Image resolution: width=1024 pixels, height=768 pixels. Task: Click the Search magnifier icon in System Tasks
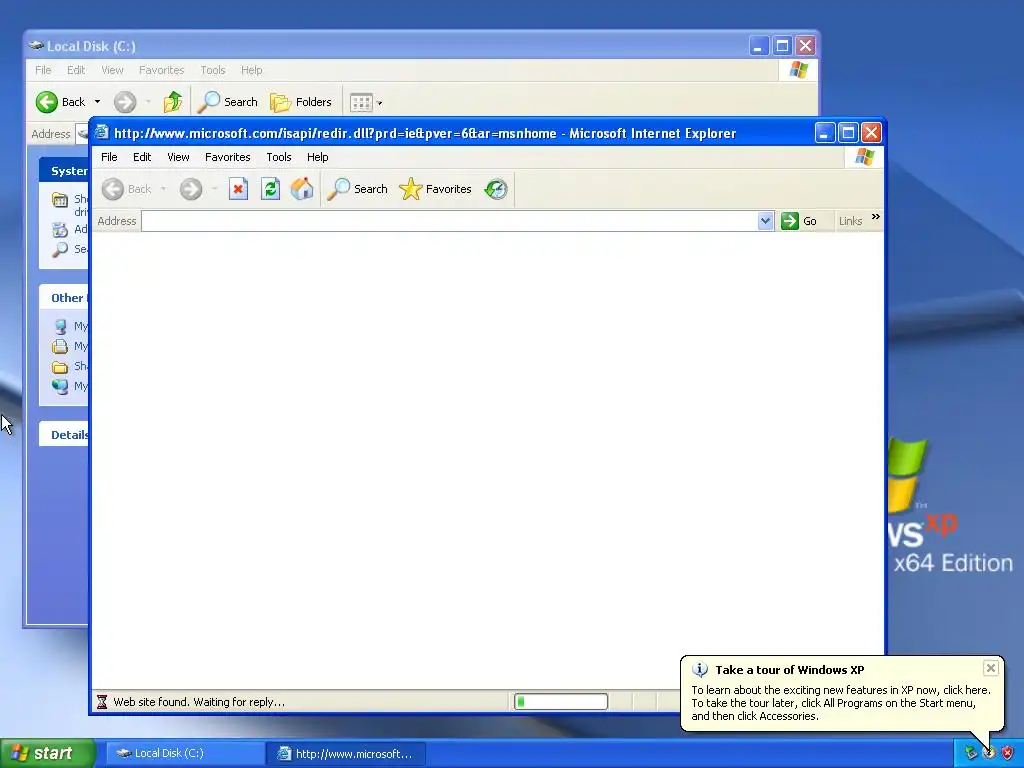click(60, 249)
